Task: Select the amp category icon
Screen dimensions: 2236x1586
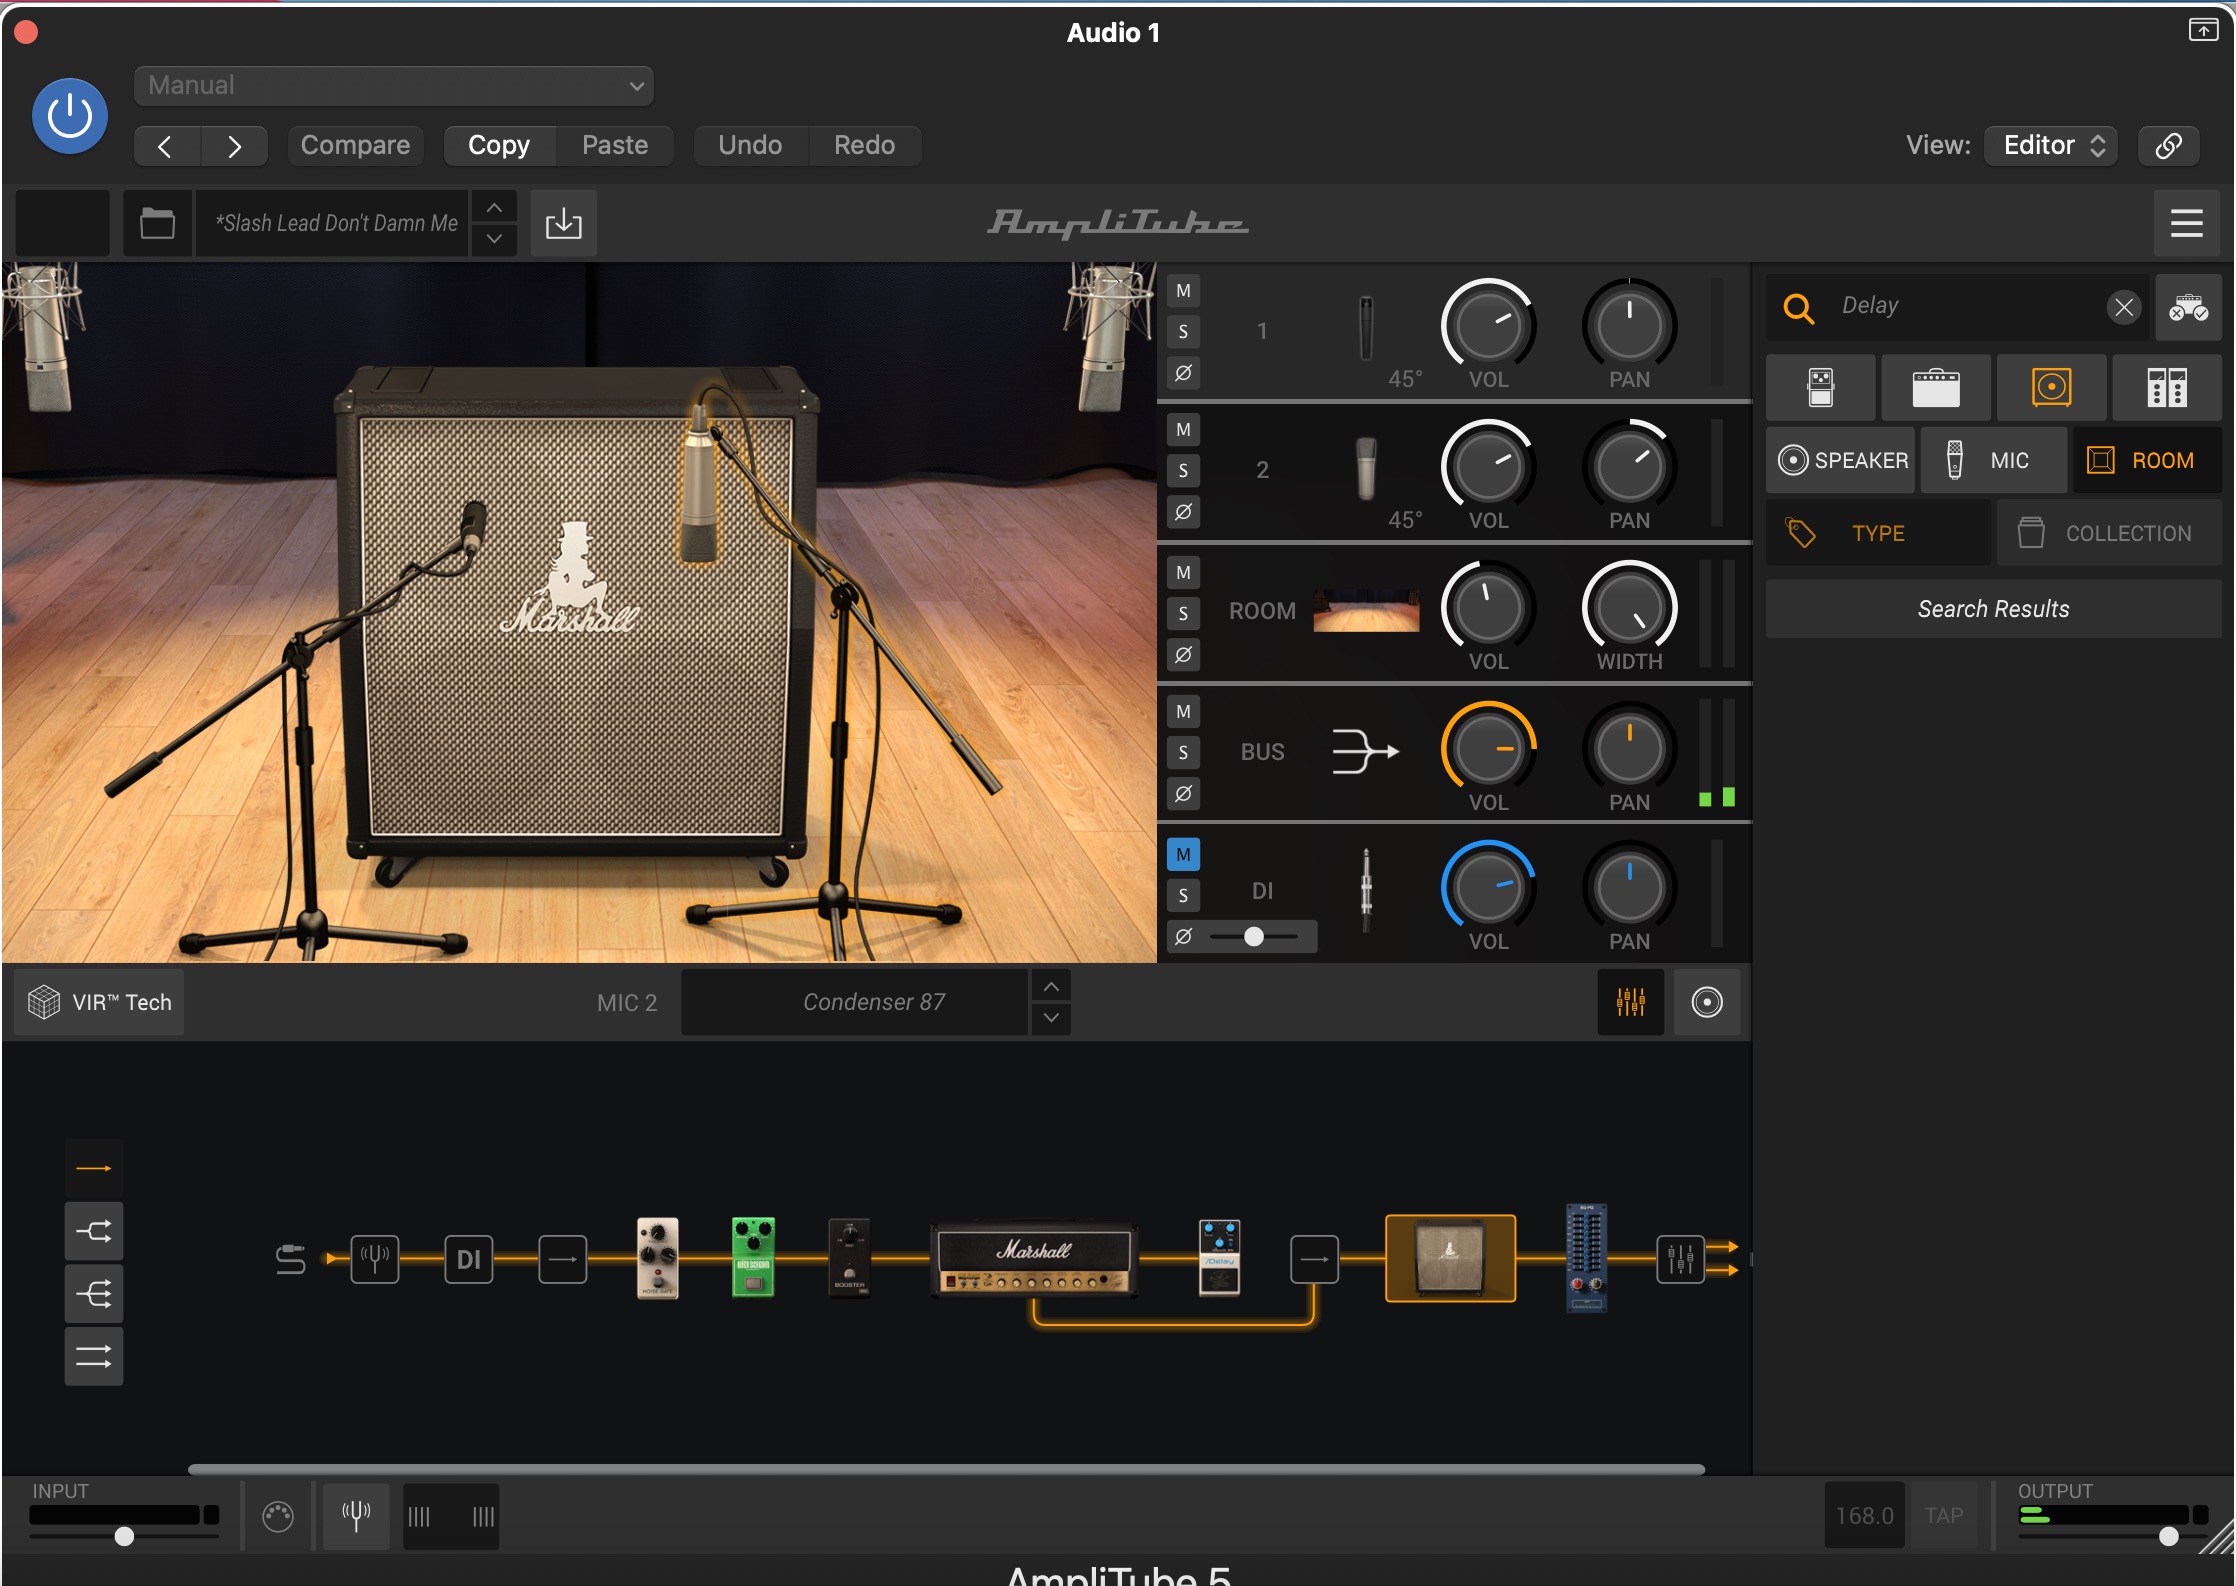Action: tap(1936, 388)
